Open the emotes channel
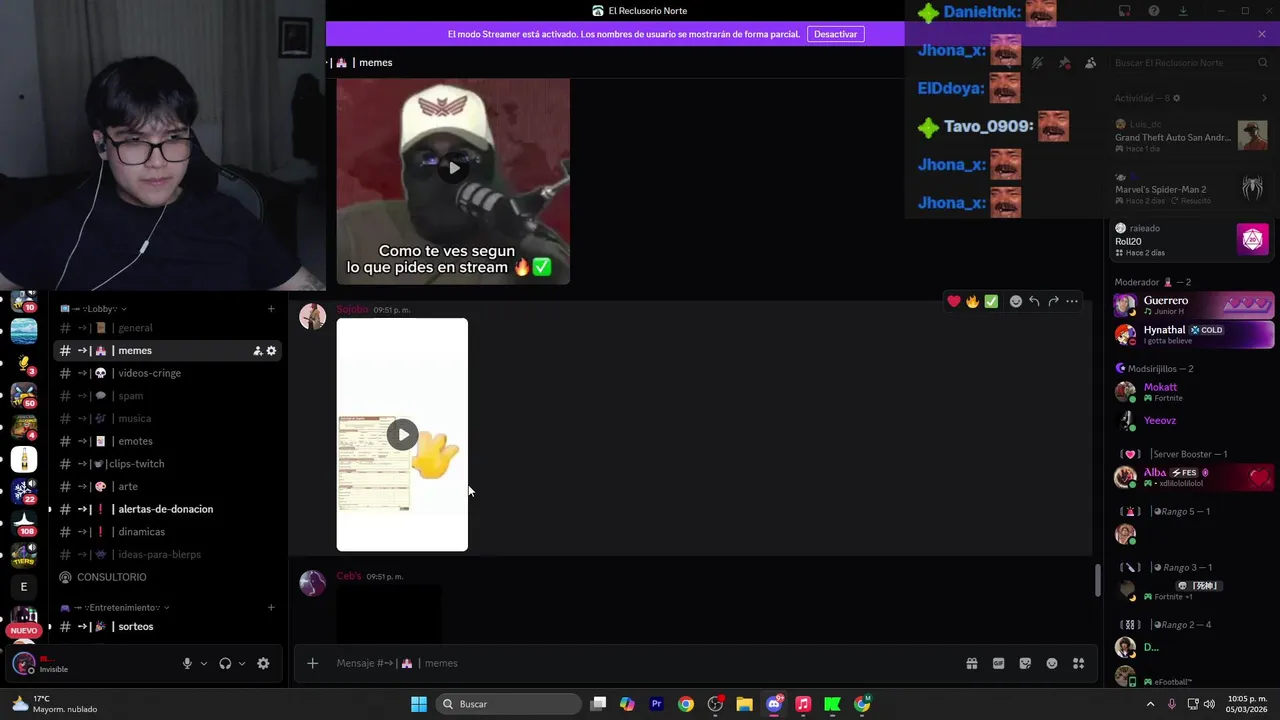Screen dimensions: 1280x720 pyautogui.click(x=166, y=441)
